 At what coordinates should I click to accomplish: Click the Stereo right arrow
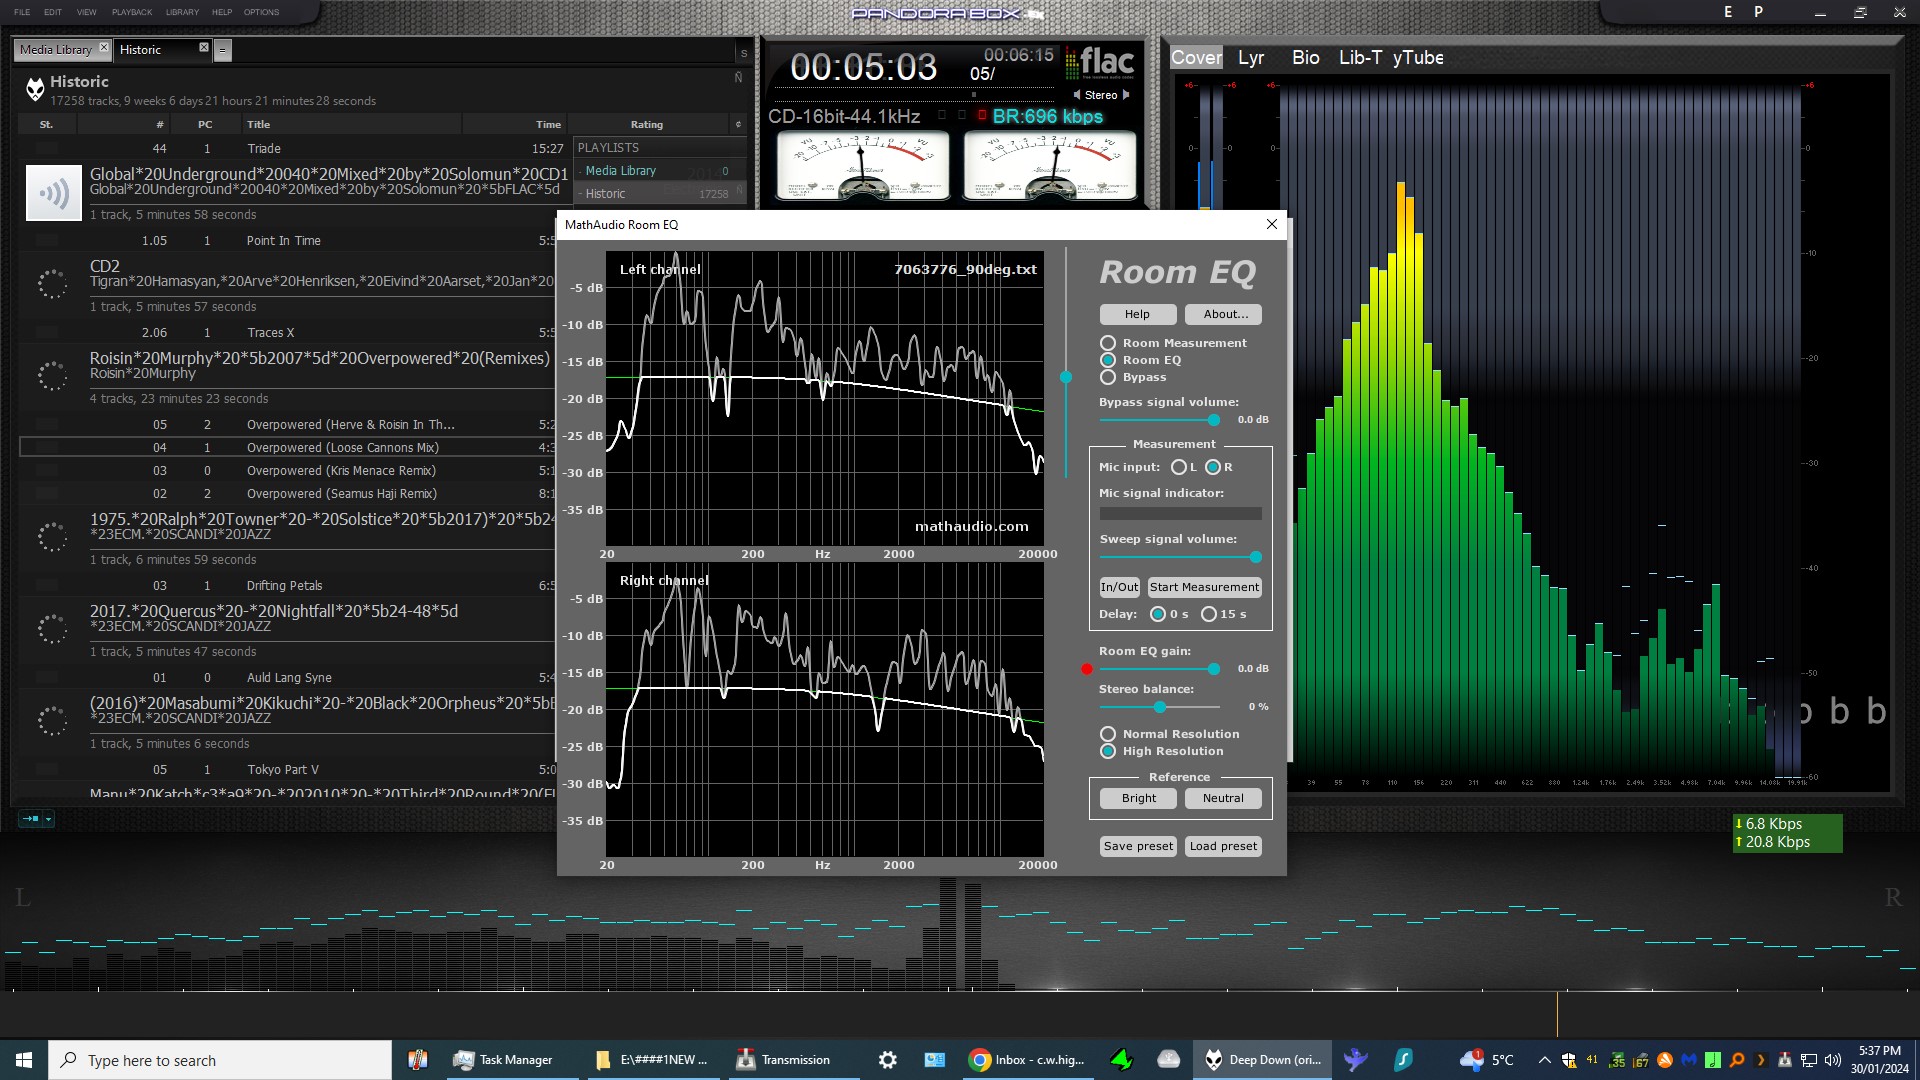tap(1126, 95)
